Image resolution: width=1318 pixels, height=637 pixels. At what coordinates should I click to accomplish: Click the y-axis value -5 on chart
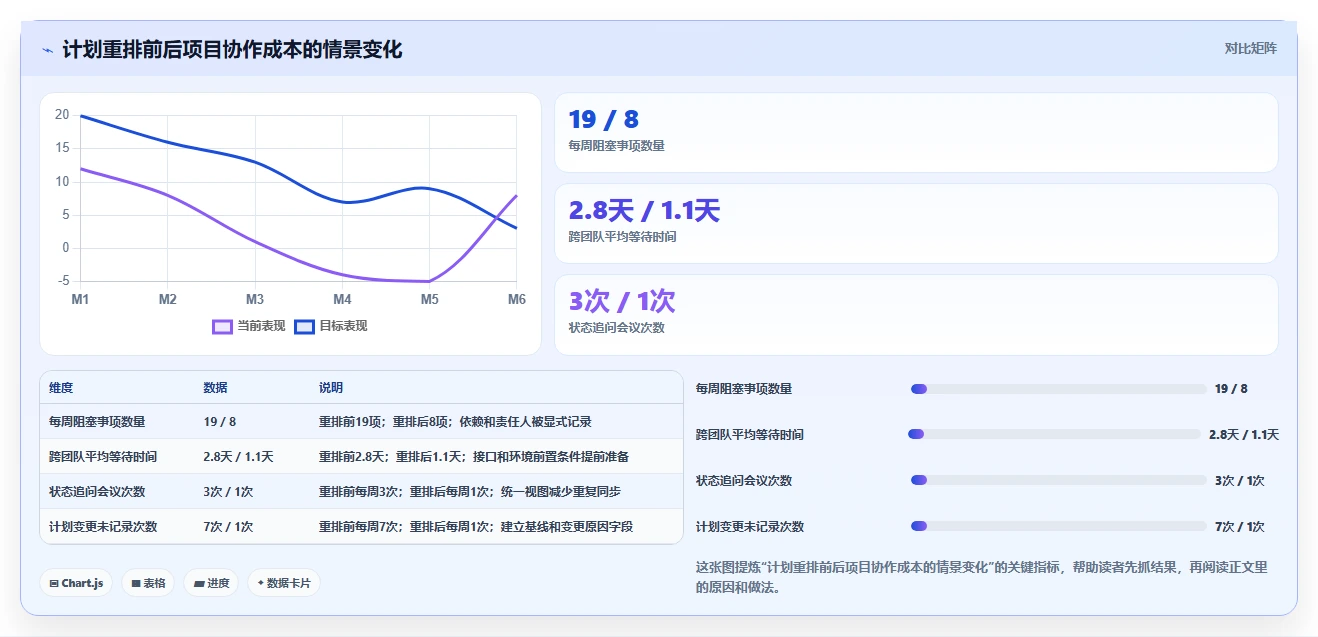tap(62, 281)
